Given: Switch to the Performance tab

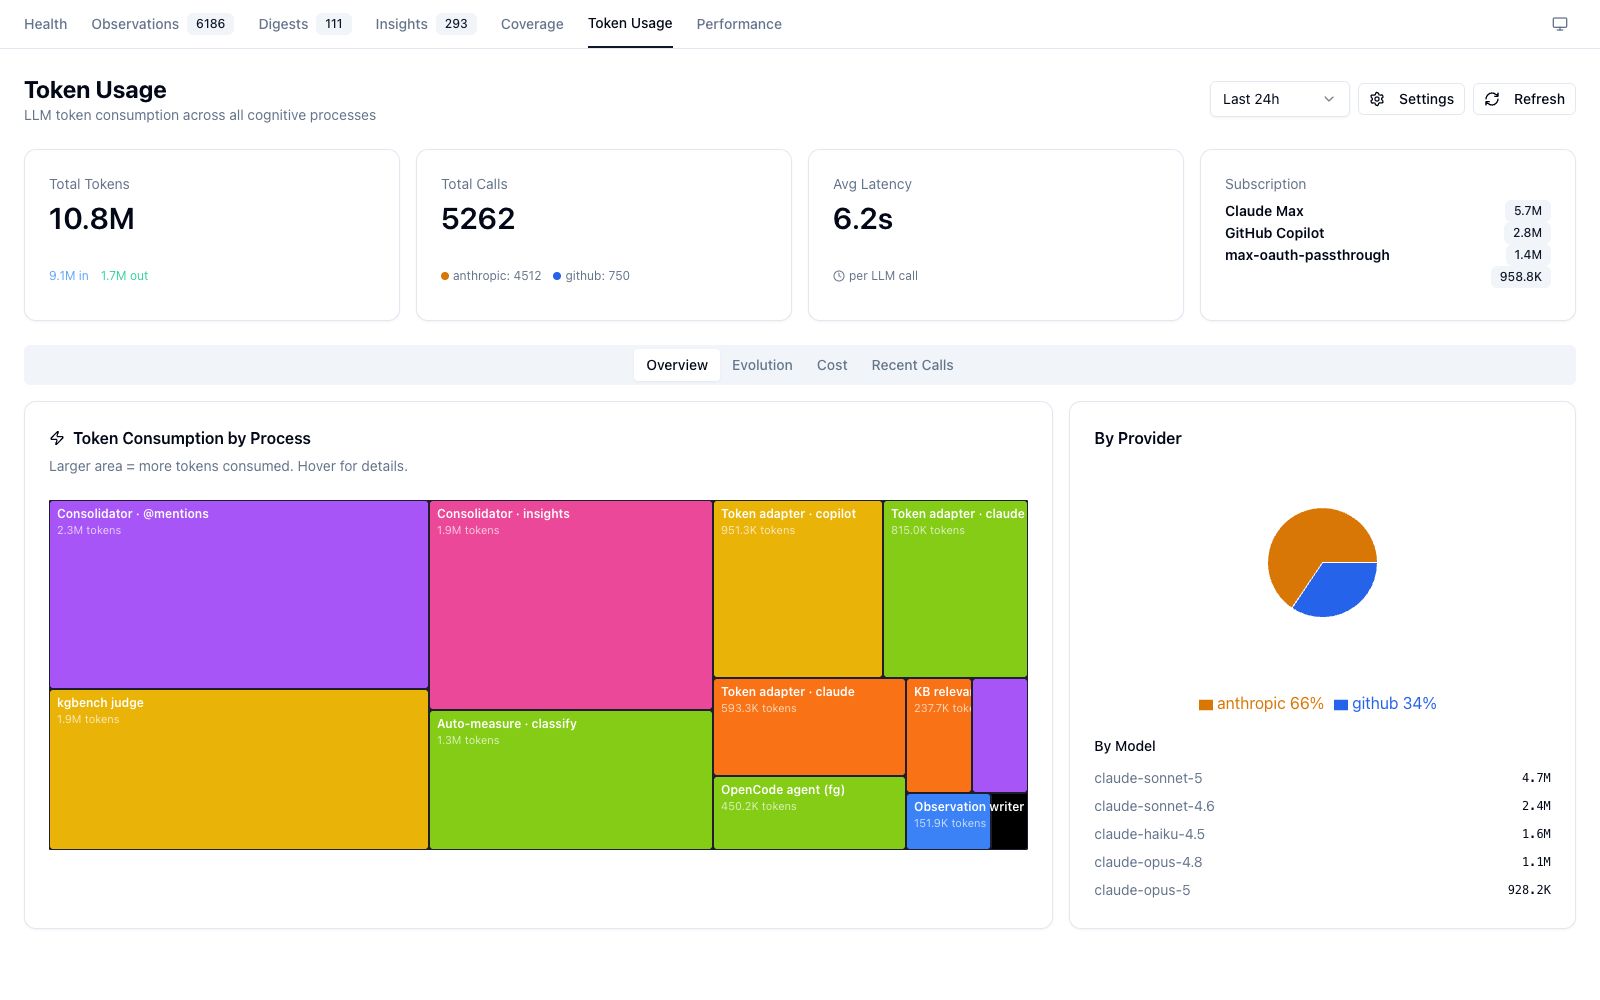Looking at the screenshot, I should [739, 24].
